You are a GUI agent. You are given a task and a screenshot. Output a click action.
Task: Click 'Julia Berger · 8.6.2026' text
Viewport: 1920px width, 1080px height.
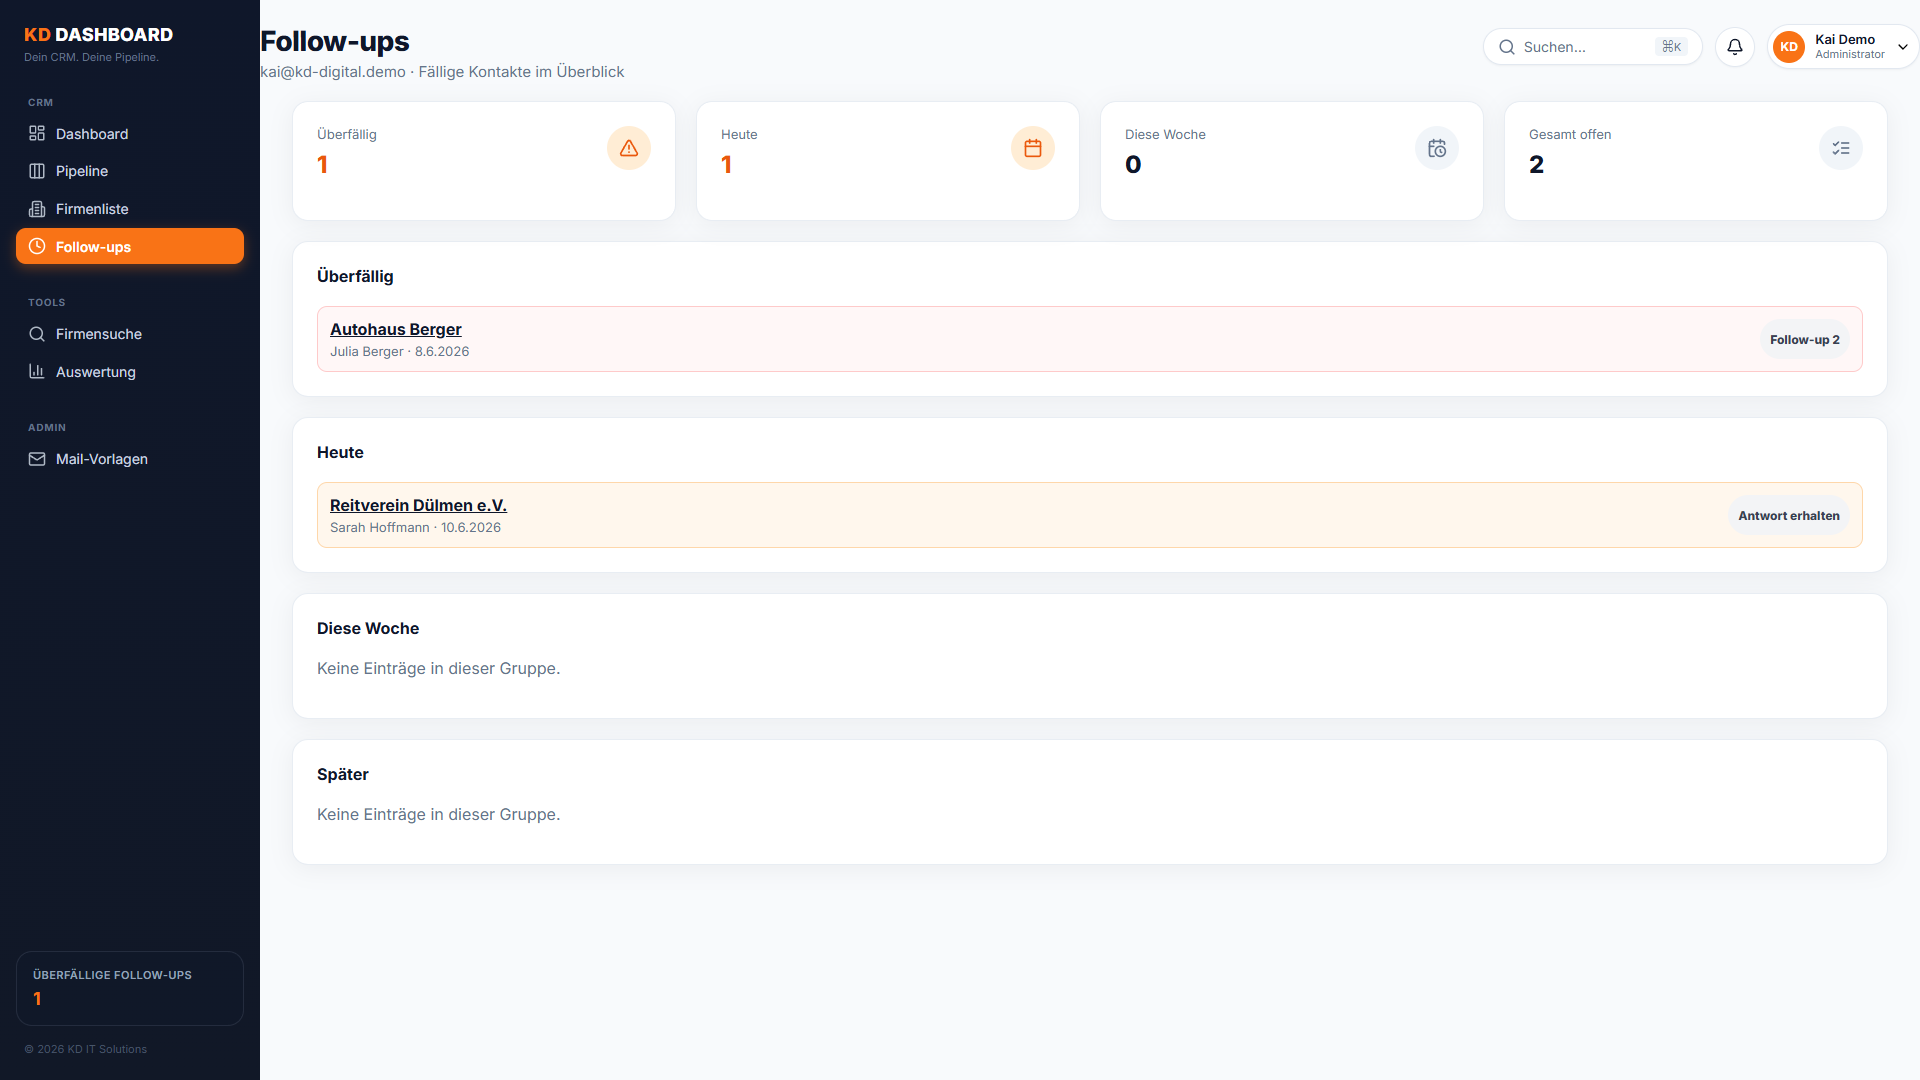(x=399, y=351)
